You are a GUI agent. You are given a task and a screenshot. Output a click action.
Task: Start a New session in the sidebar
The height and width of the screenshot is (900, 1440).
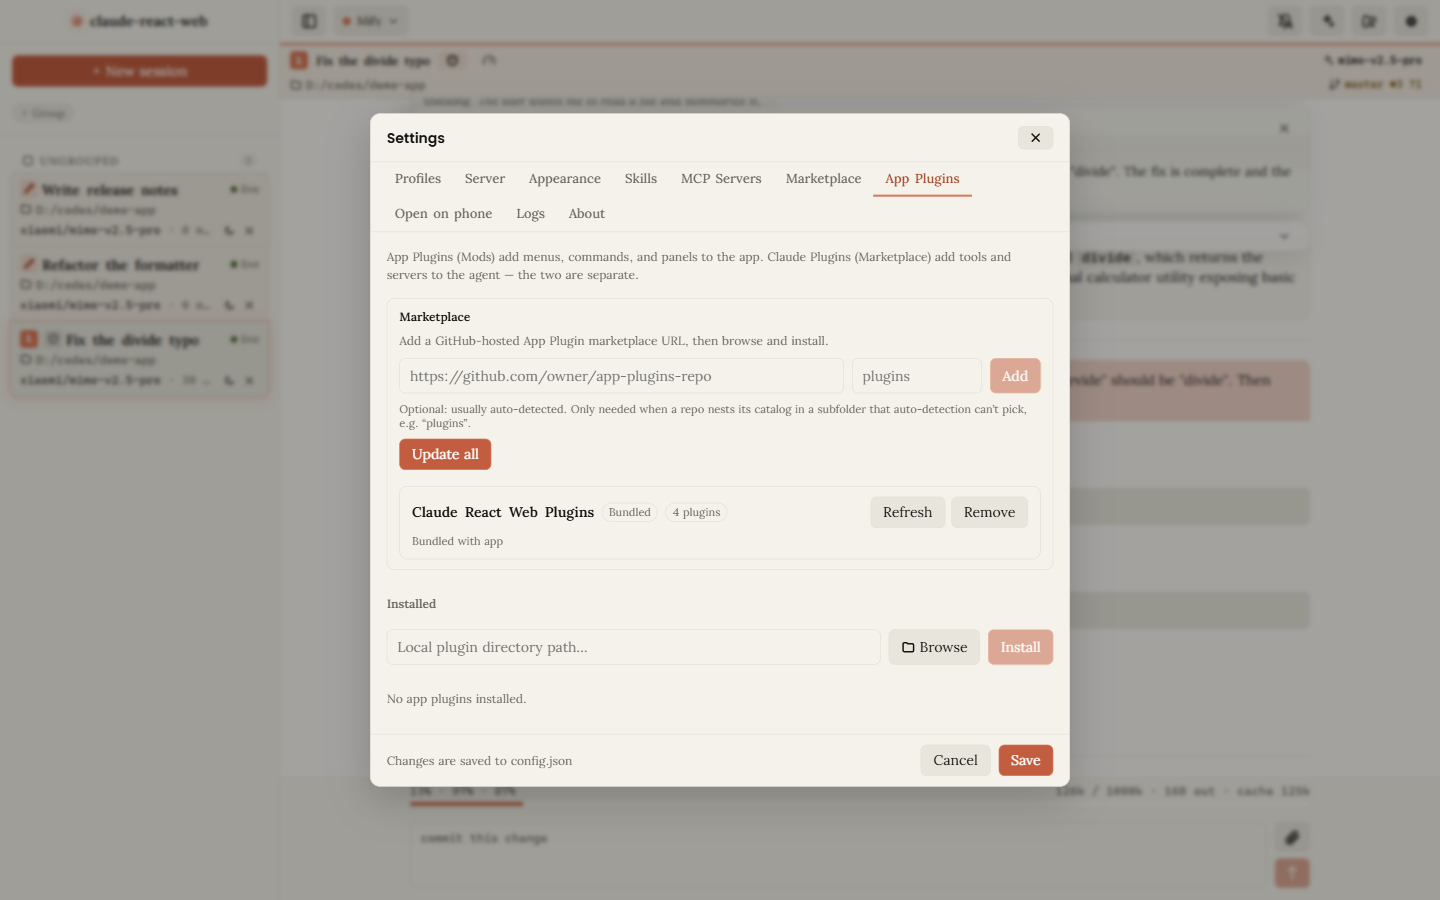pyautogui.click(x=139, y=71)
